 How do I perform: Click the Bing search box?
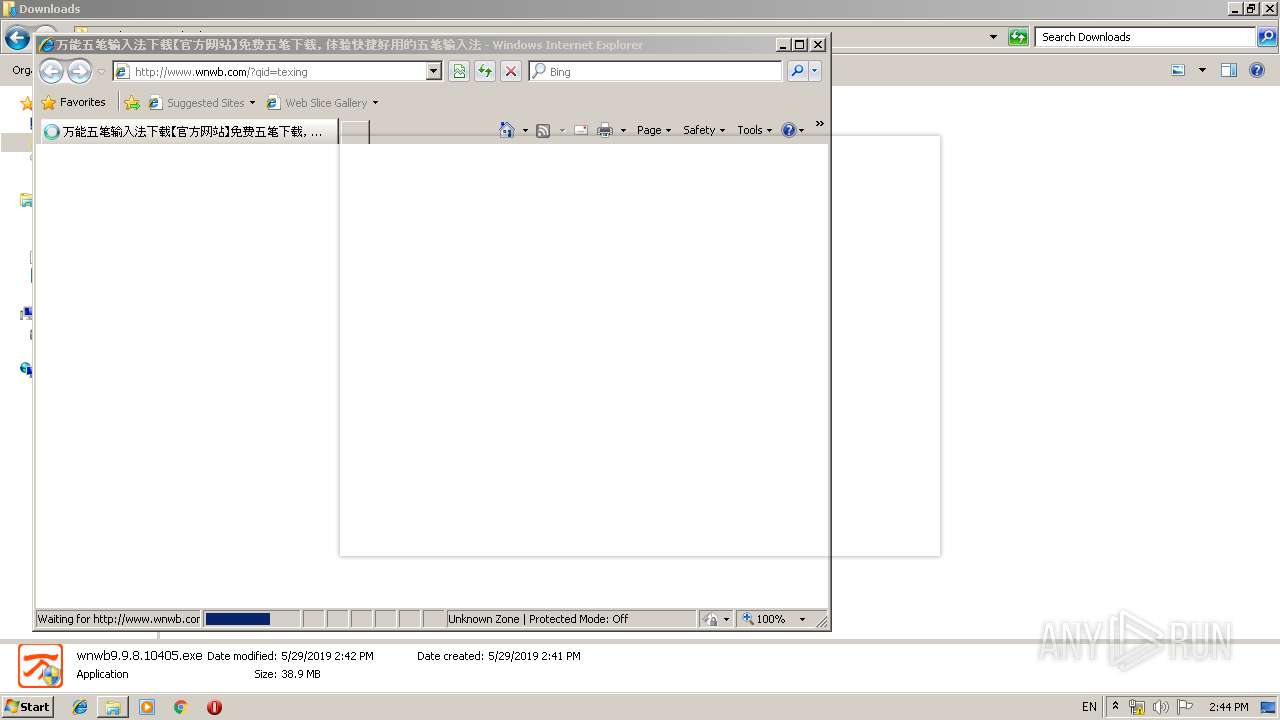point(656,72)
